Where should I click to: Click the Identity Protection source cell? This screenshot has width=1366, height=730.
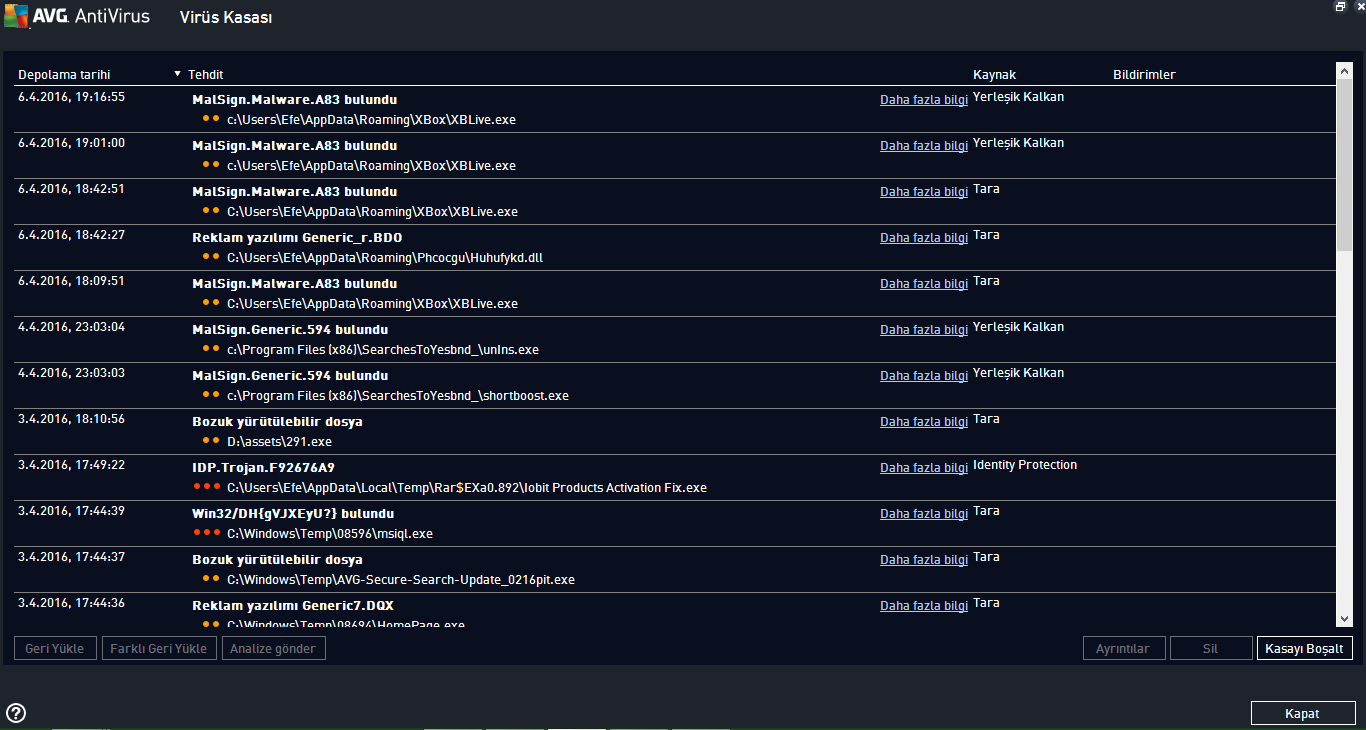pos(1025,465)
